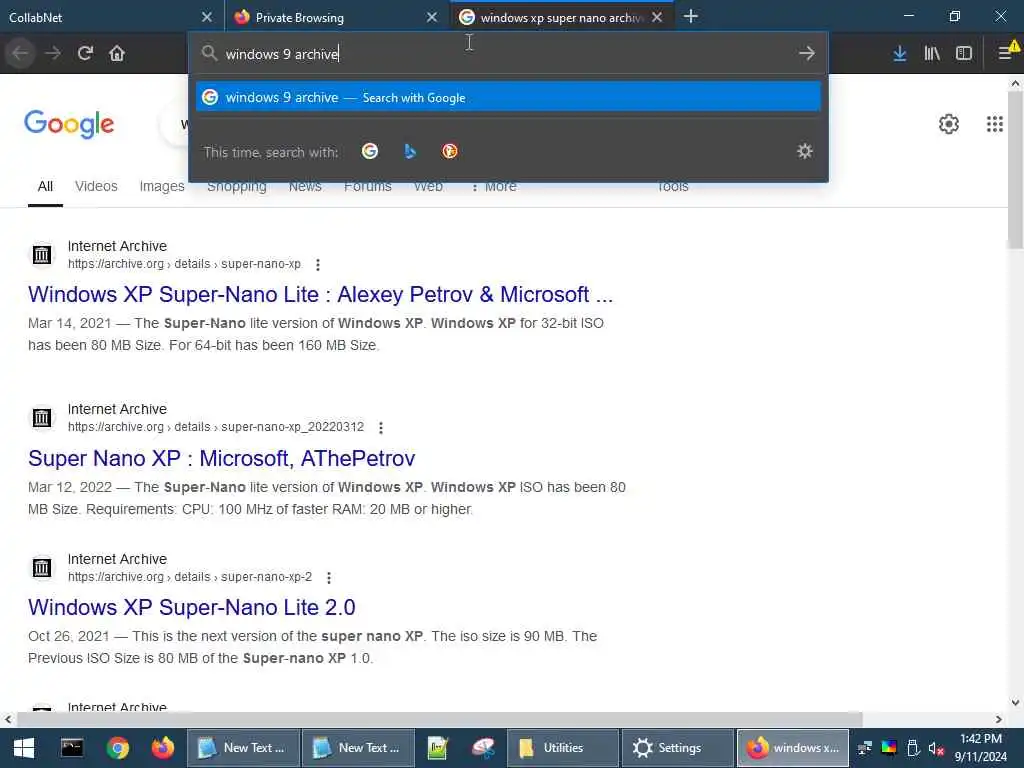Click the scroll-down arrow of the vertical scrollbar

(1016, 703)
